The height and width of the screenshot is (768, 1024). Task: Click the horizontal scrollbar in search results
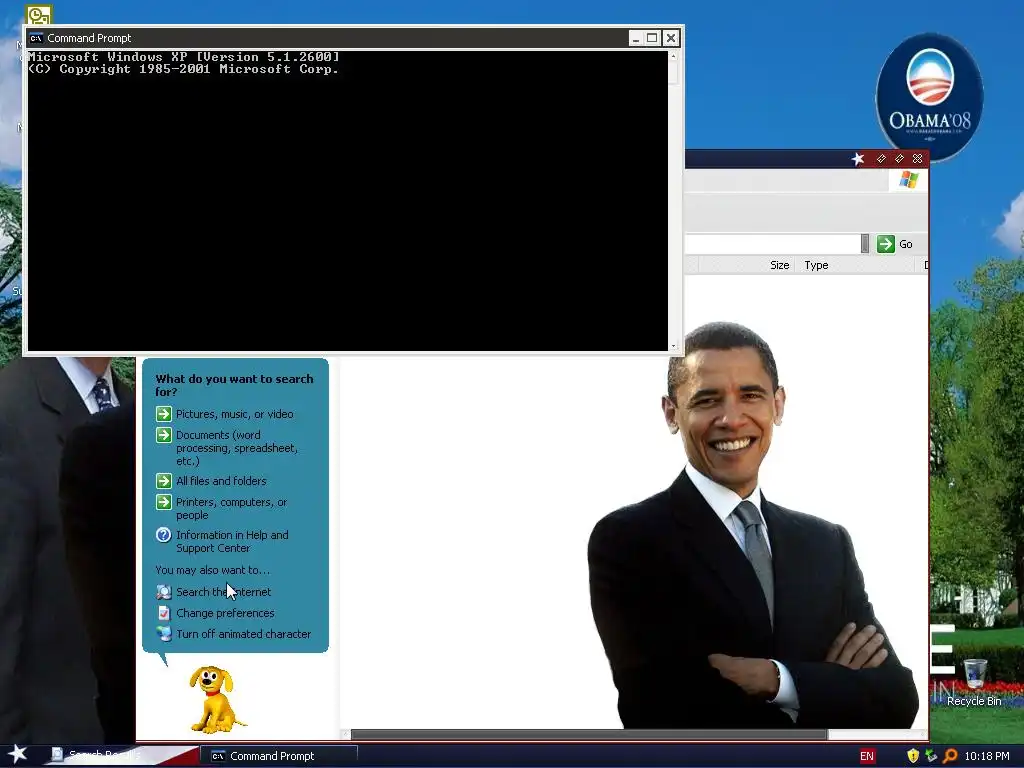pos(589,734)
